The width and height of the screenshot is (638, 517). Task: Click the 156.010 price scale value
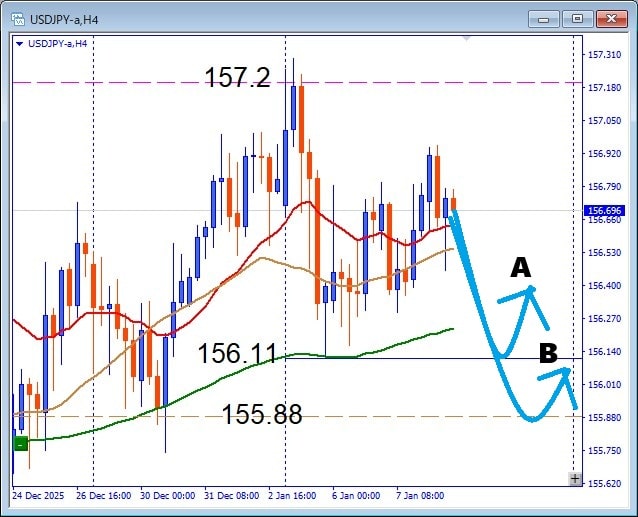pyautogui.click(x=605, y=384)
